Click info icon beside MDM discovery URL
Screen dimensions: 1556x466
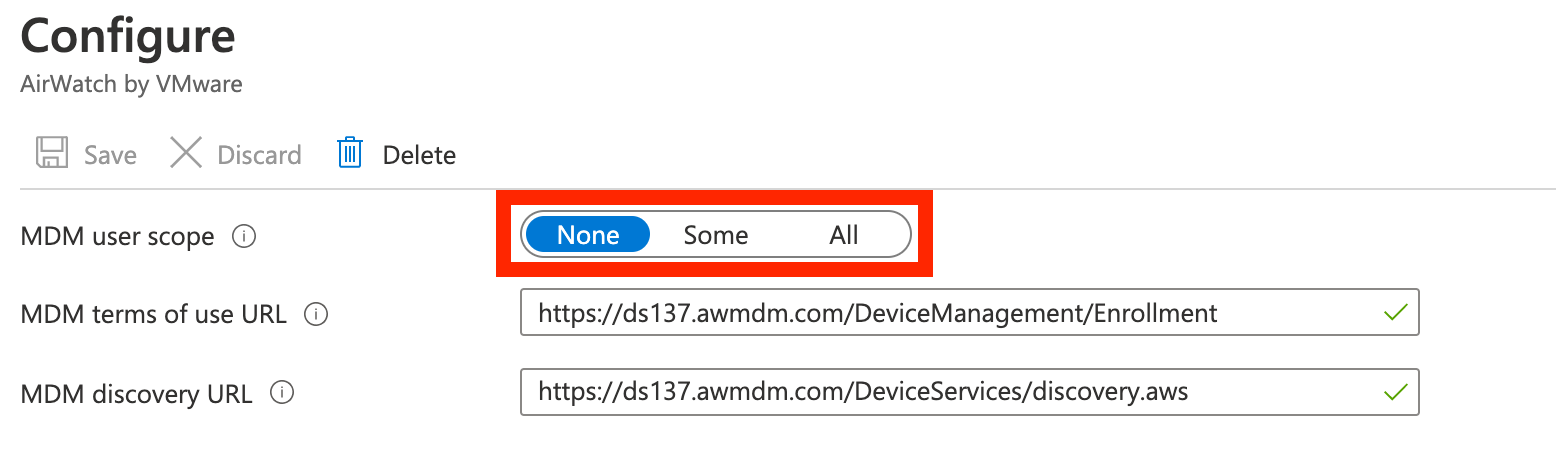click(282, 392)
